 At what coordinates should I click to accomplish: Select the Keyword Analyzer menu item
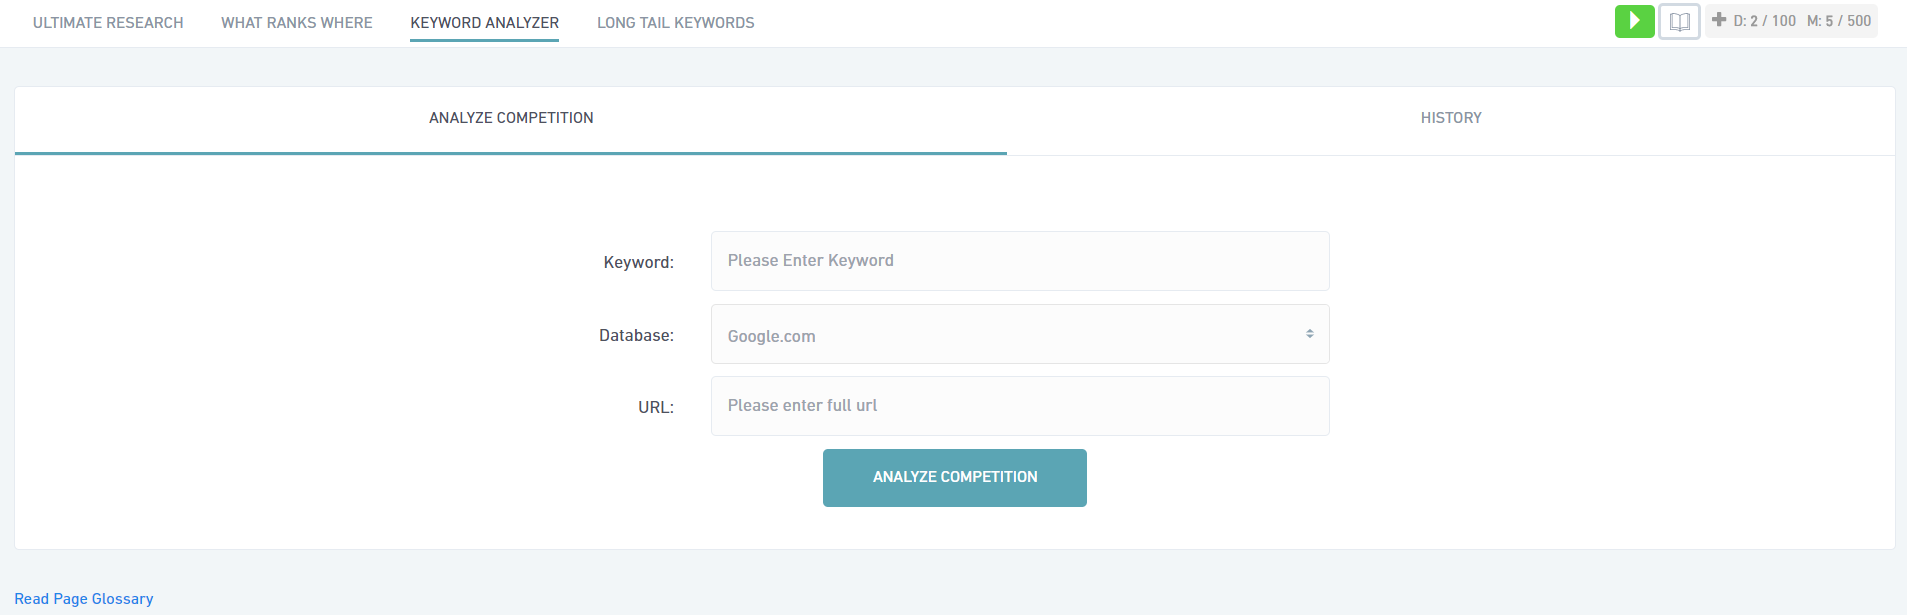point(484,23)
